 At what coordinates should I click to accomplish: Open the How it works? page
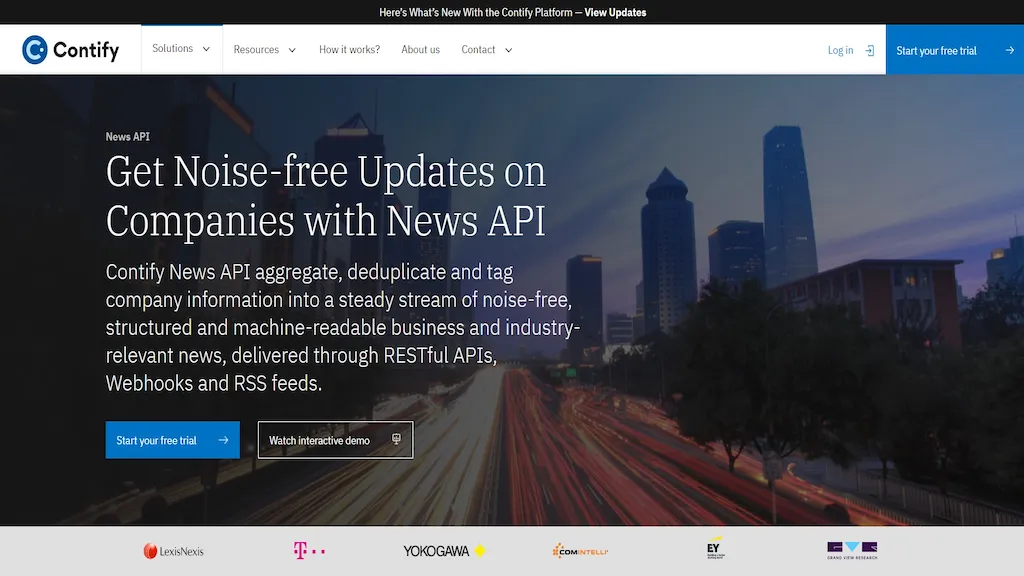(349, 50)
